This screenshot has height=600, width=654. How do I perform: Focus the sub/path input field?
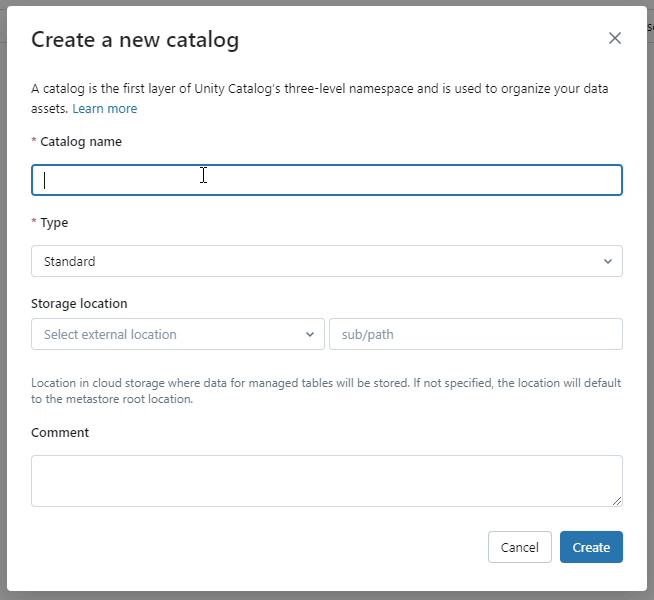[x=475, y=334]
